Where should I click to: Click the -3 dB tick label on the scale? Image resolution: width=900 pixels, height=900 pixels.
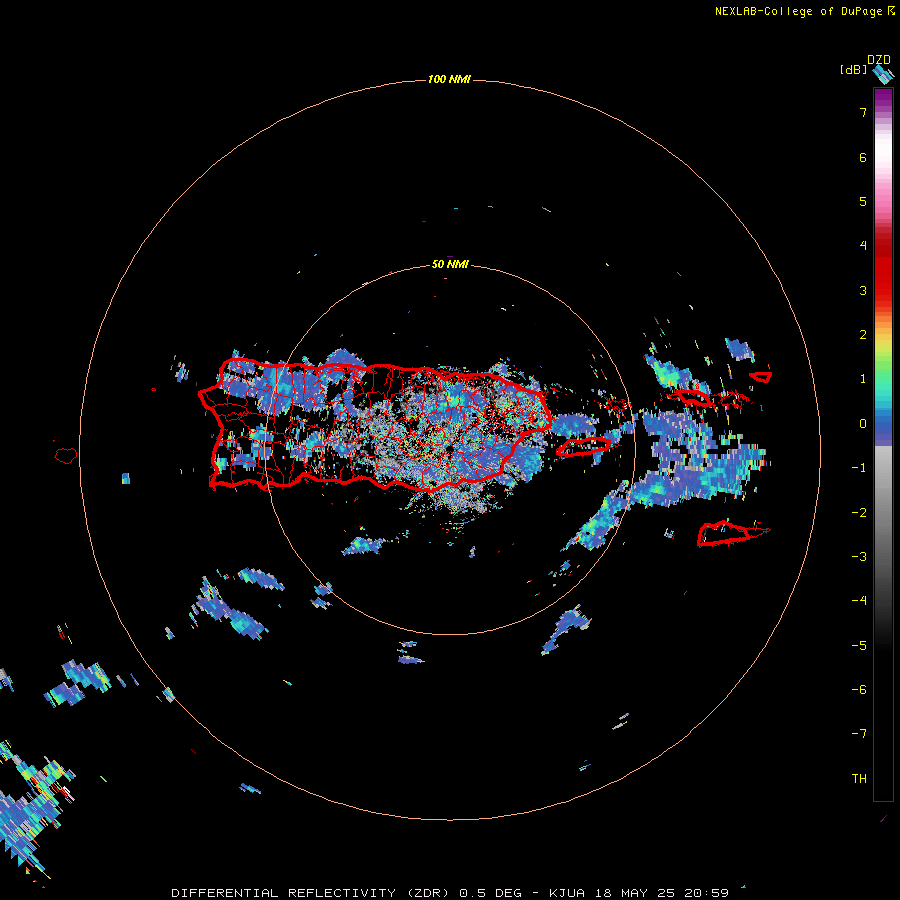click(859, 557)
